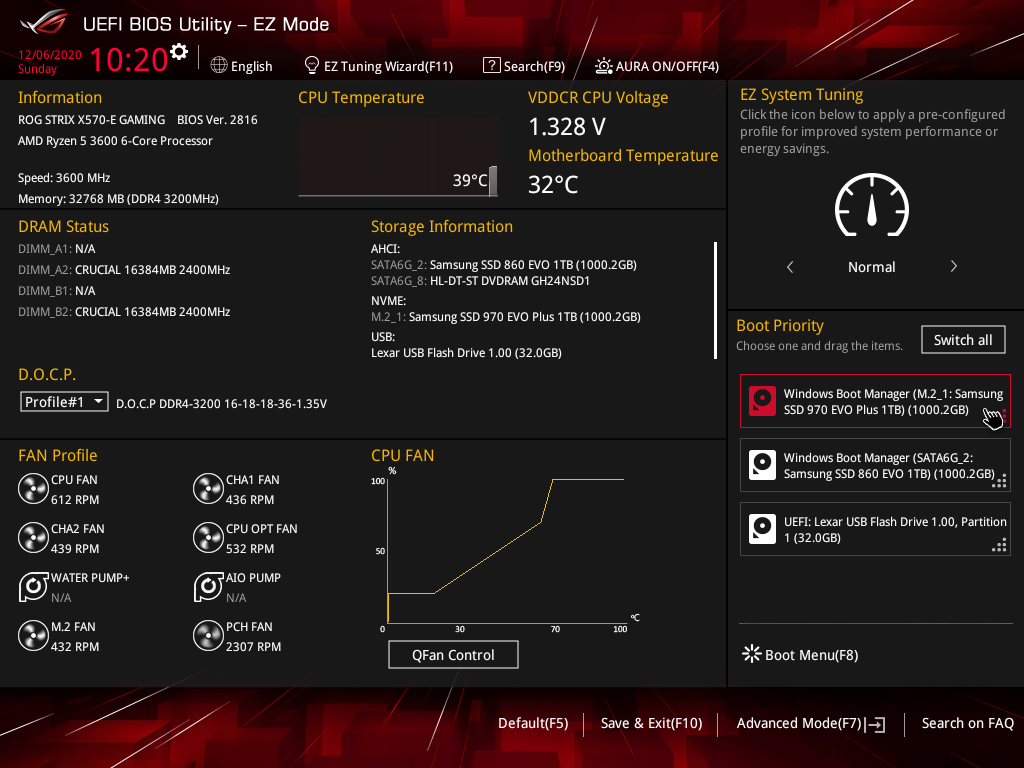Click the 1.328 V voltage reading
This screenshot has height=768, width=1024.
click(567, 126)
